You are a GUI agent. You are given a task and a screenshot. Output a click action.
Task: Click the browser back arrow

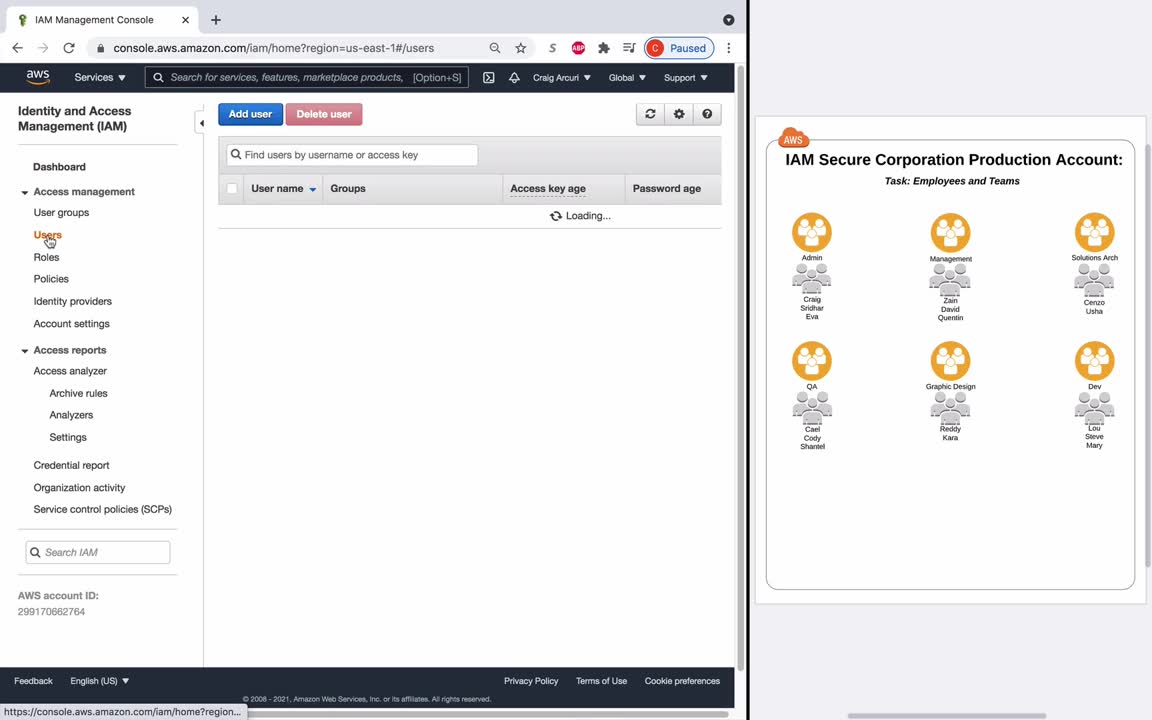point(18,48)
